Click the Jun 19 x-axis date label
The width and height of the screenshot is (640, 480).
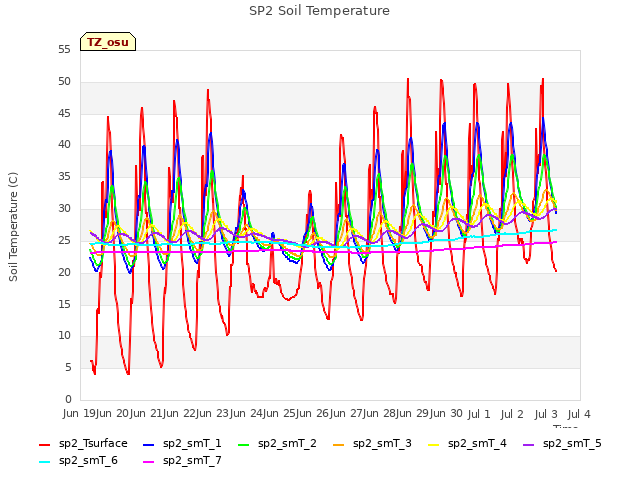coord(79,414)
